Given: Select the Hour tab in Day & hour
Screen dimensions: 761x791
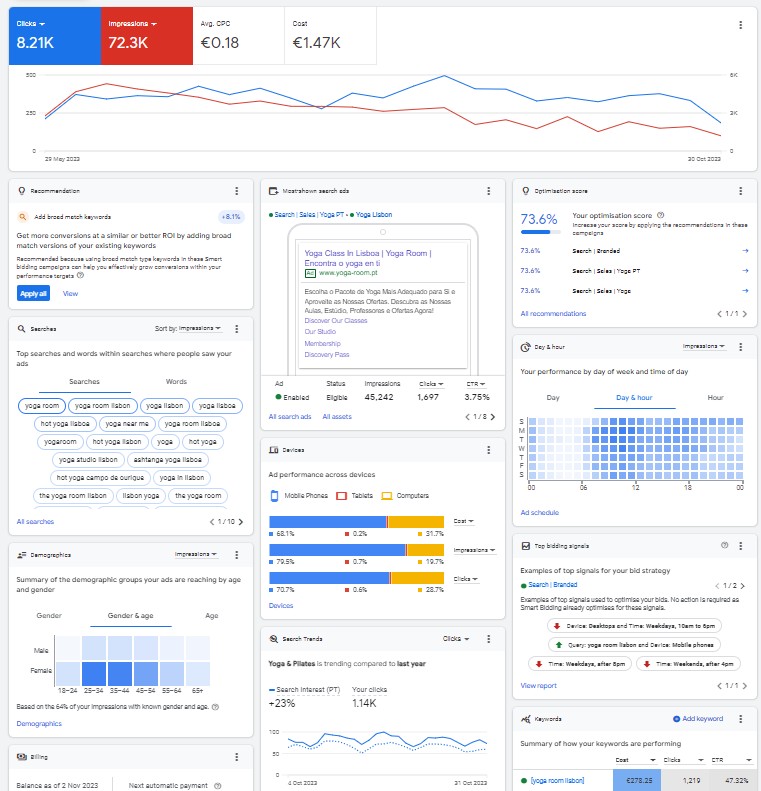Looking at the screenshot, I should click(x=715, y=398).
